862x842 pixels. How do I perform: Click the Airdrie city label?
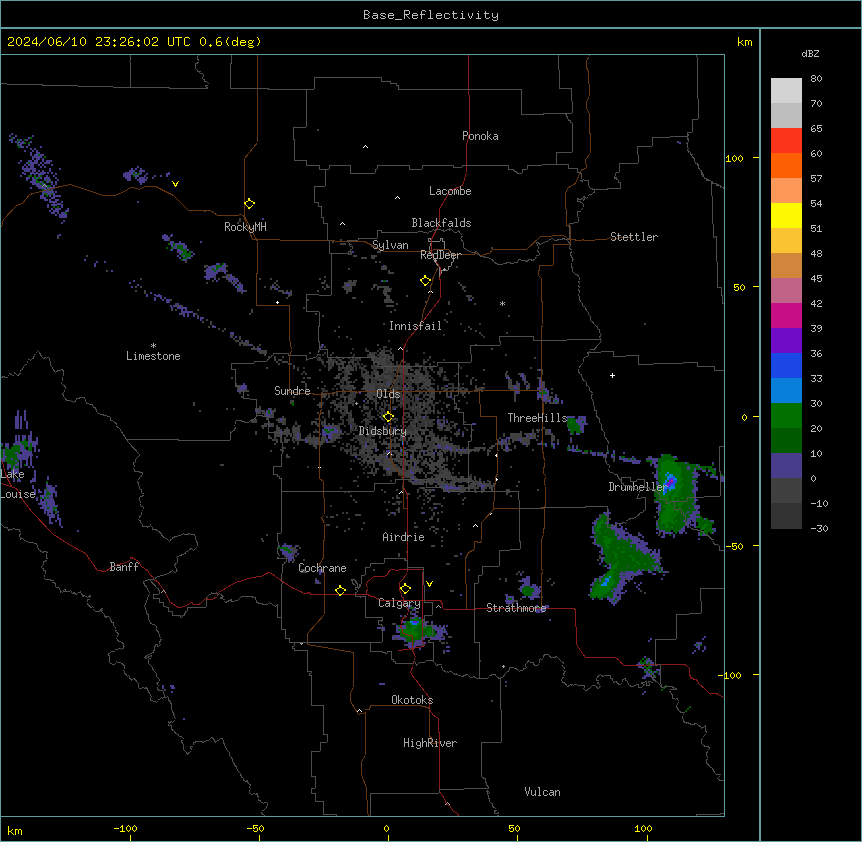pos(404,537)
